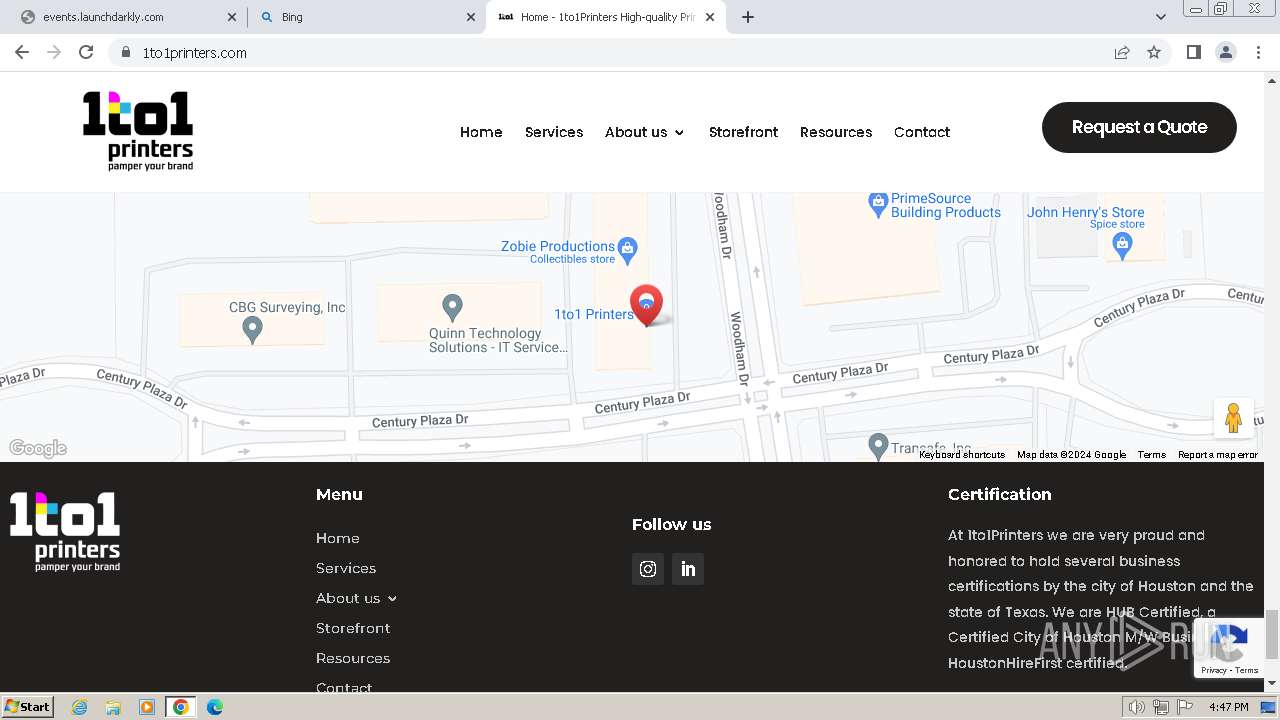Select the Transafe Inc map marker
The height and width of the screenshot is (720, 1280).
click(x=878, y=446)
